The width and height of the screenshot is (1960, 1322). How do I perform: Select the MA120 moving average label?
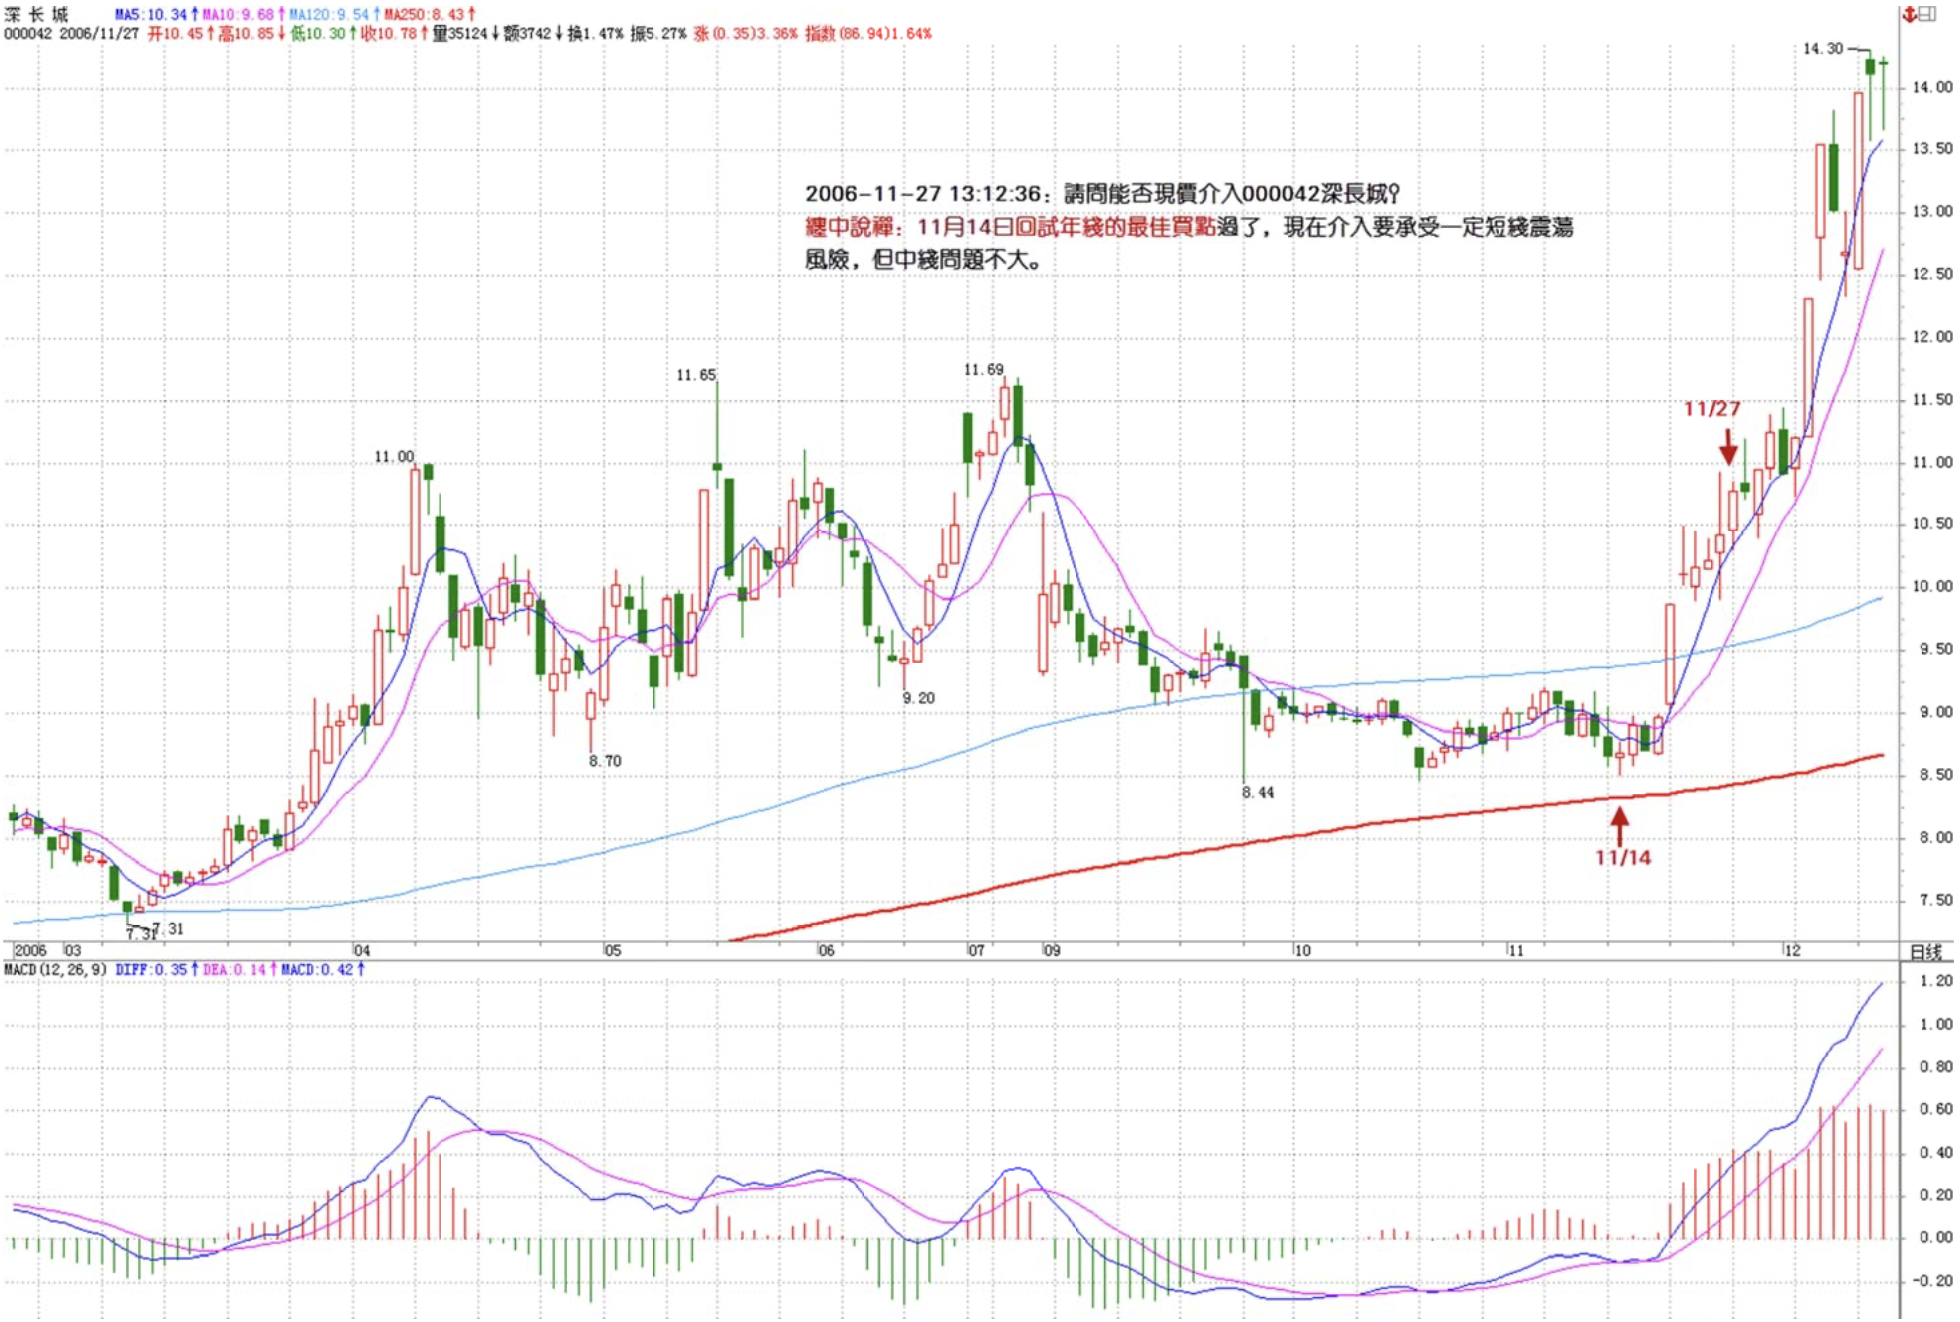(x=329, y=15)
